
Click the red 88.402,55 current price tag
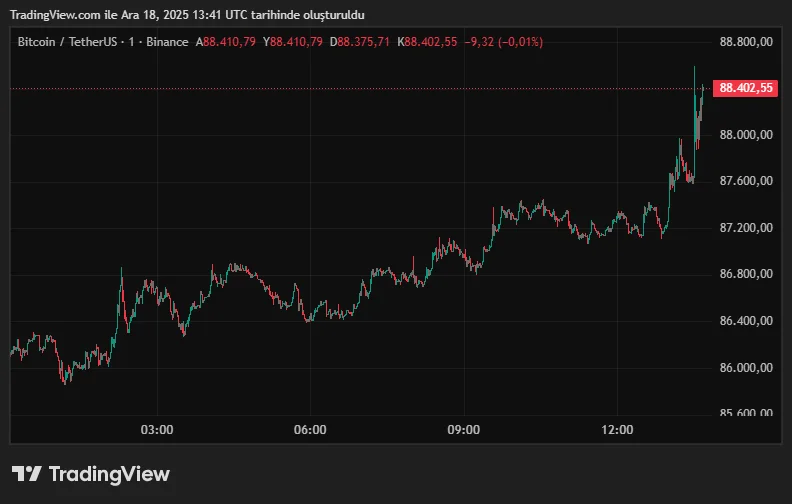(747, 88)
